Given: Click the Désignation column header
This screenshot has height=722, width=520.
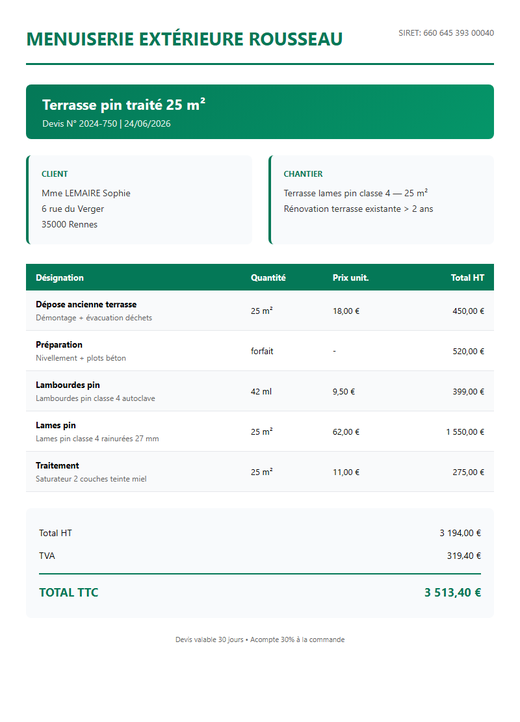Looking at the screenshot, I should click(x=60, y=278).
